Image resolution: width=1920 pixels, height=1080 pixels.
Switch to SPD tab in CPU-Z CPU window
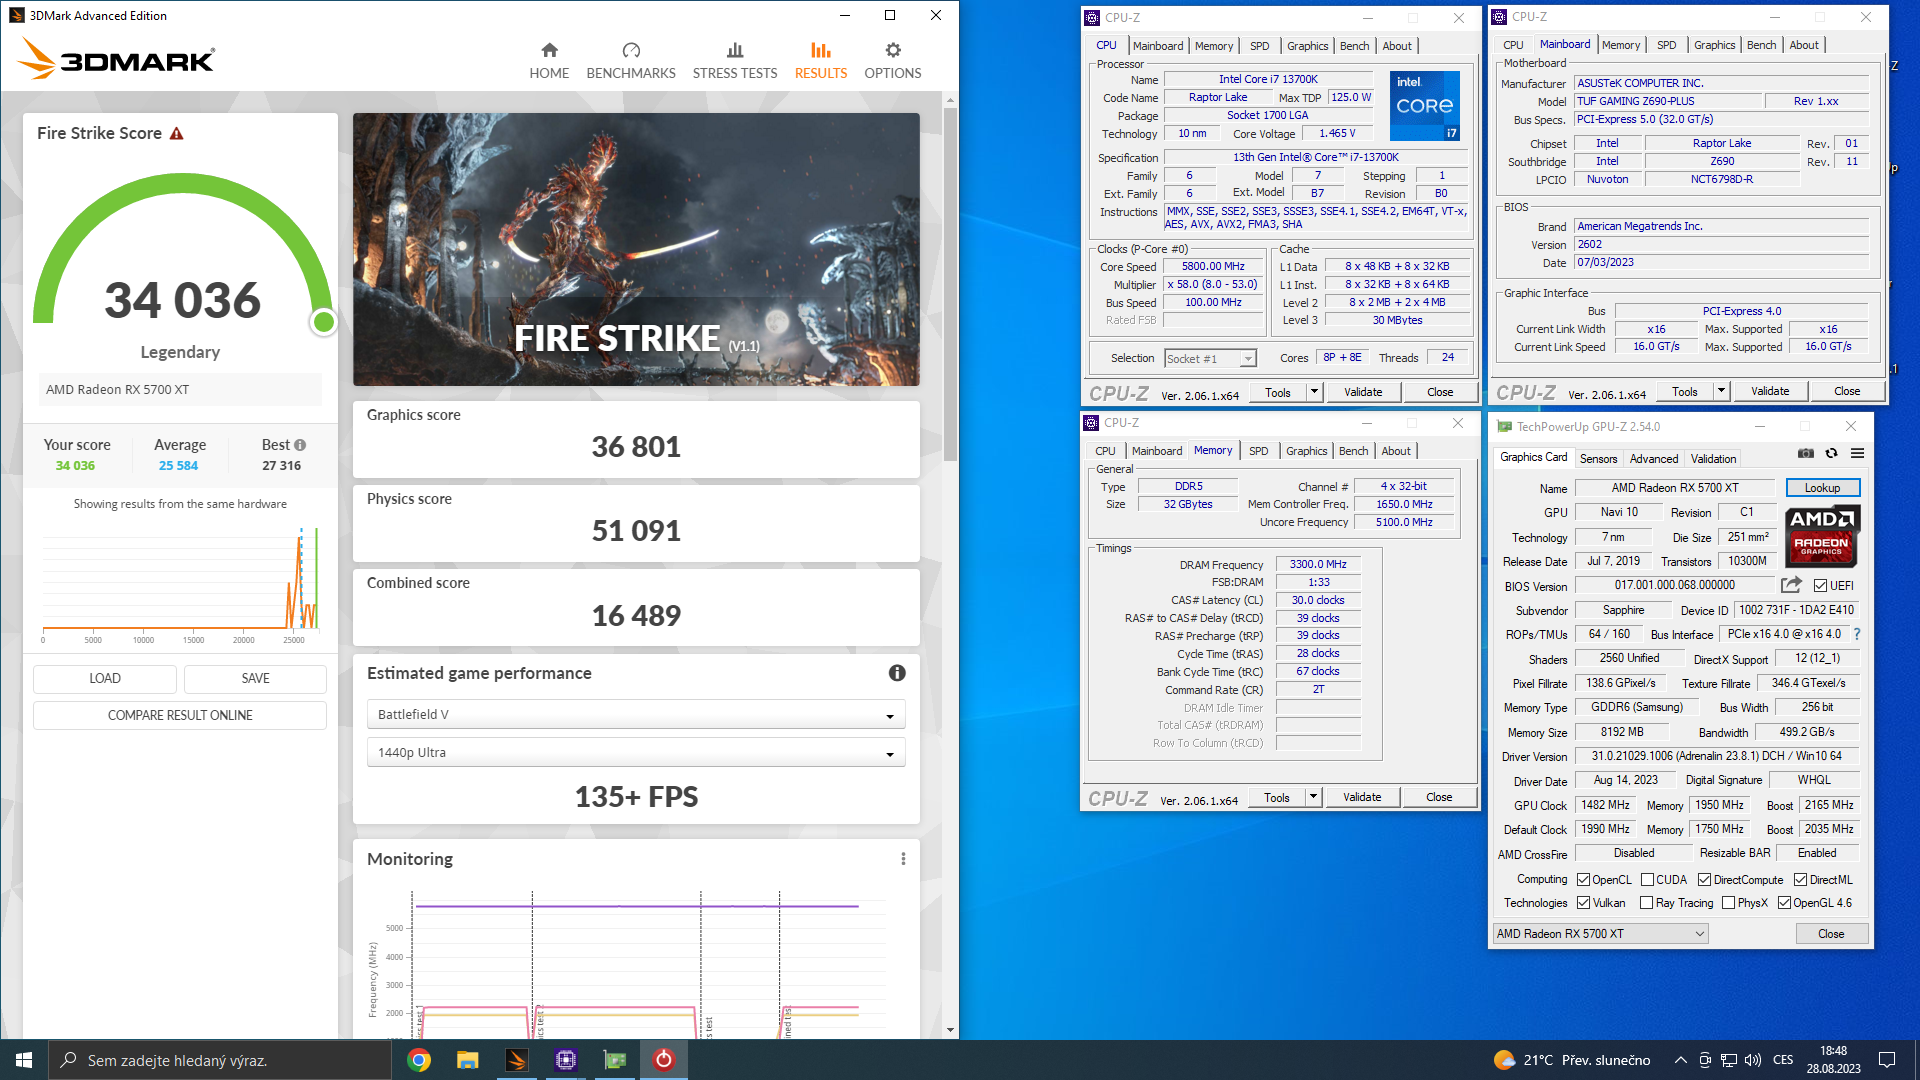[x=1260, y=46]
